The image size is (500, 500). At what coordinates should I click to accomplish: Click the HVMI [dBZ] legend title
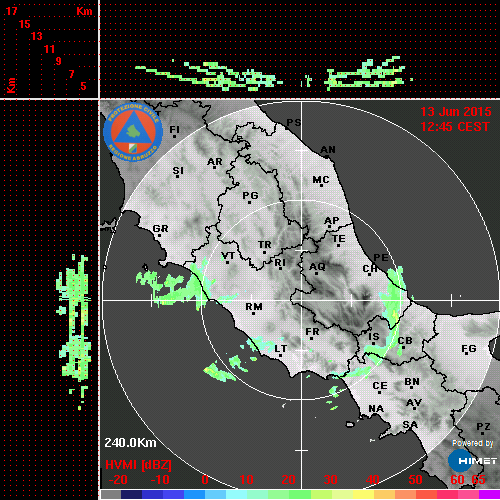click(x=138, y=465)
